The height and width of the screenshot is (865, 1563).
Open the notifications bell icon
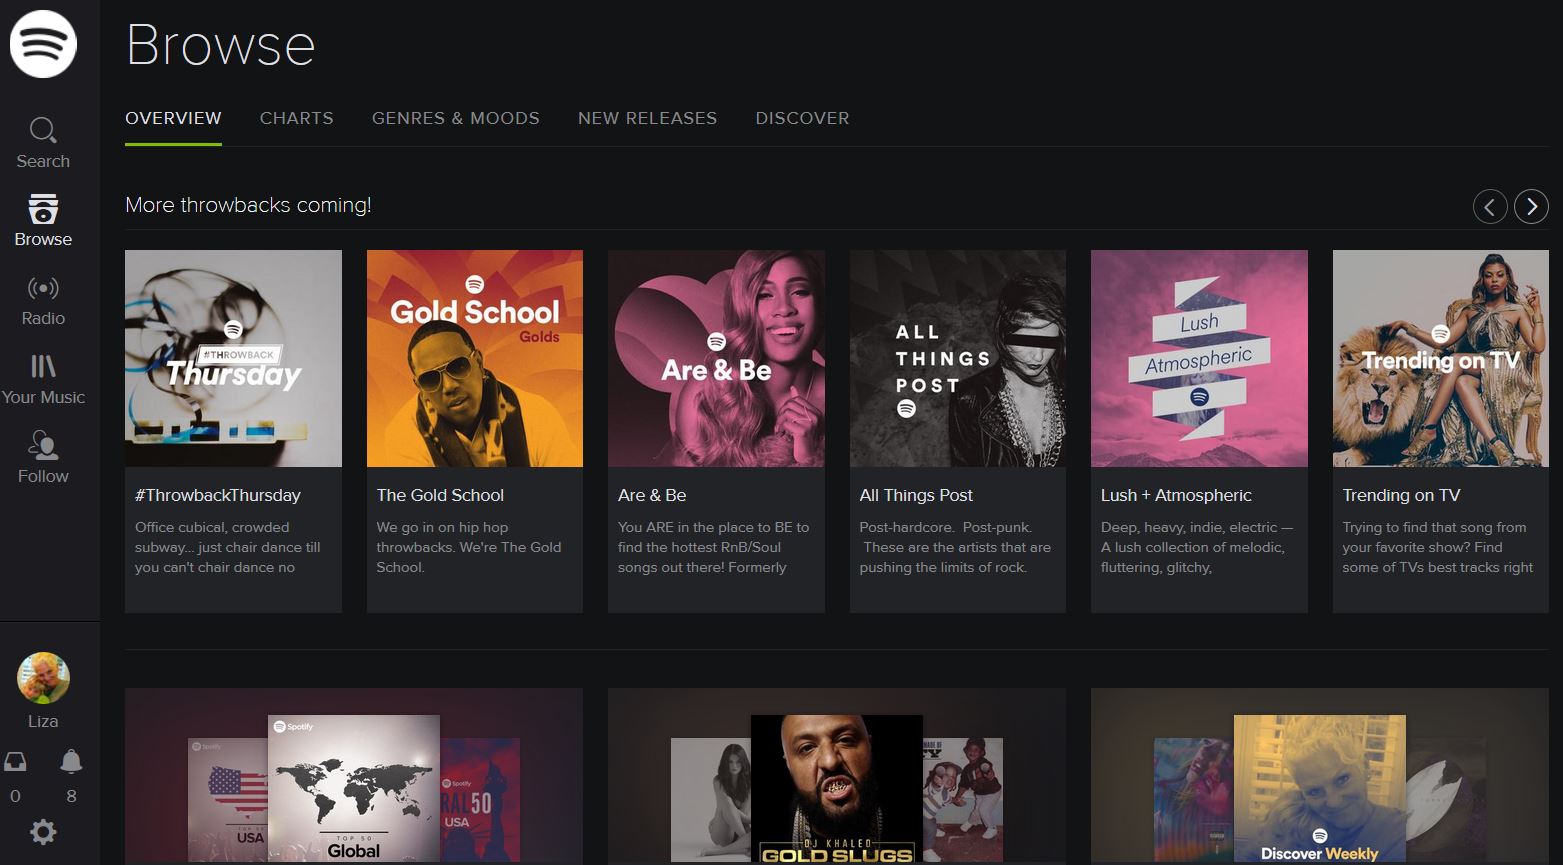click(x=71, y=762)
